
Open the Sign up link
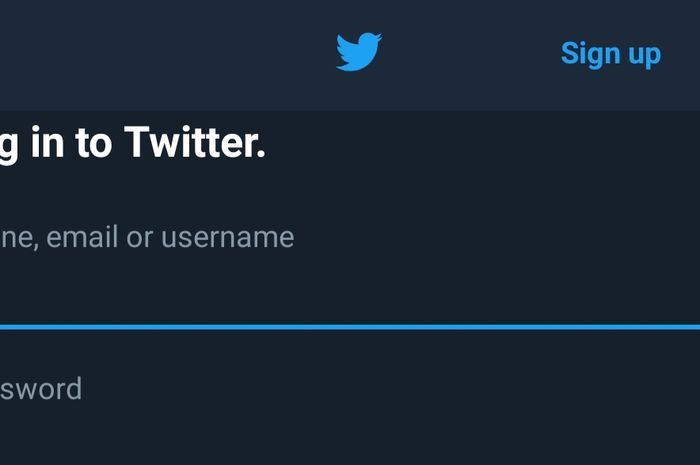pyautogui.click(x=611, y=54)
